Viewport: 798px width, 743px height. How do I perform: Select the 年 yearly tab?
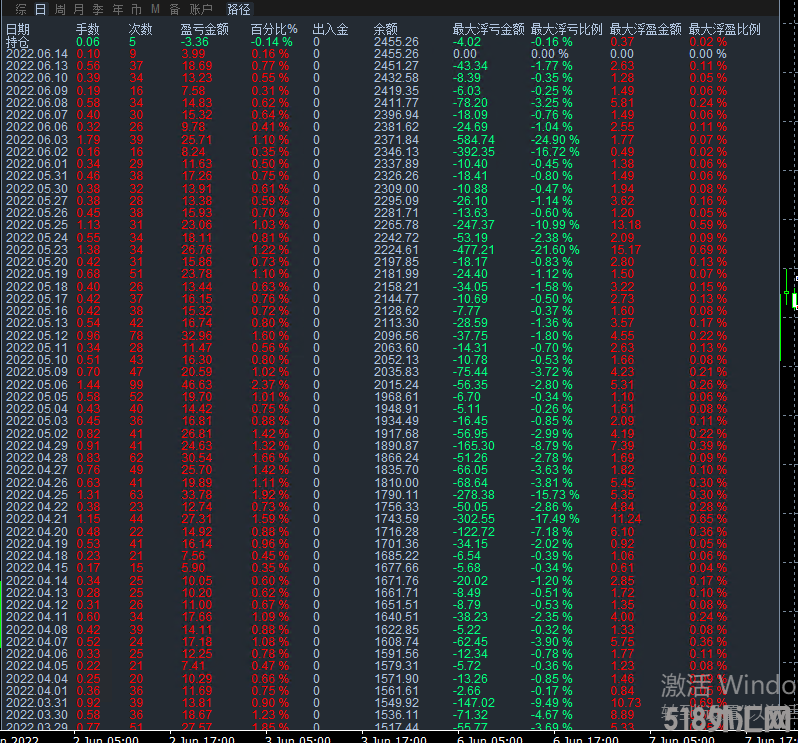click(x=118, y=9)
